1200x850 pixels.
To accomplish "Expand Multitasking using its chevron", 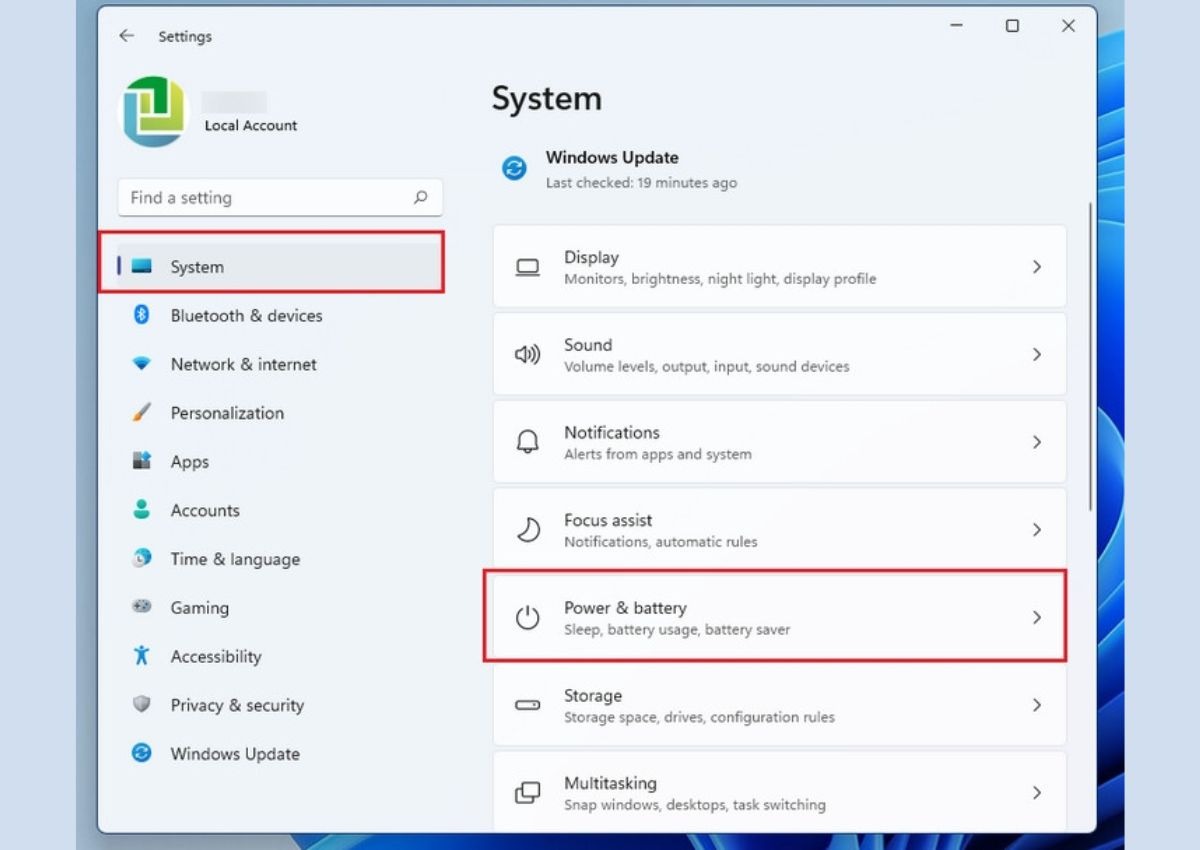I will [1037, 793].
